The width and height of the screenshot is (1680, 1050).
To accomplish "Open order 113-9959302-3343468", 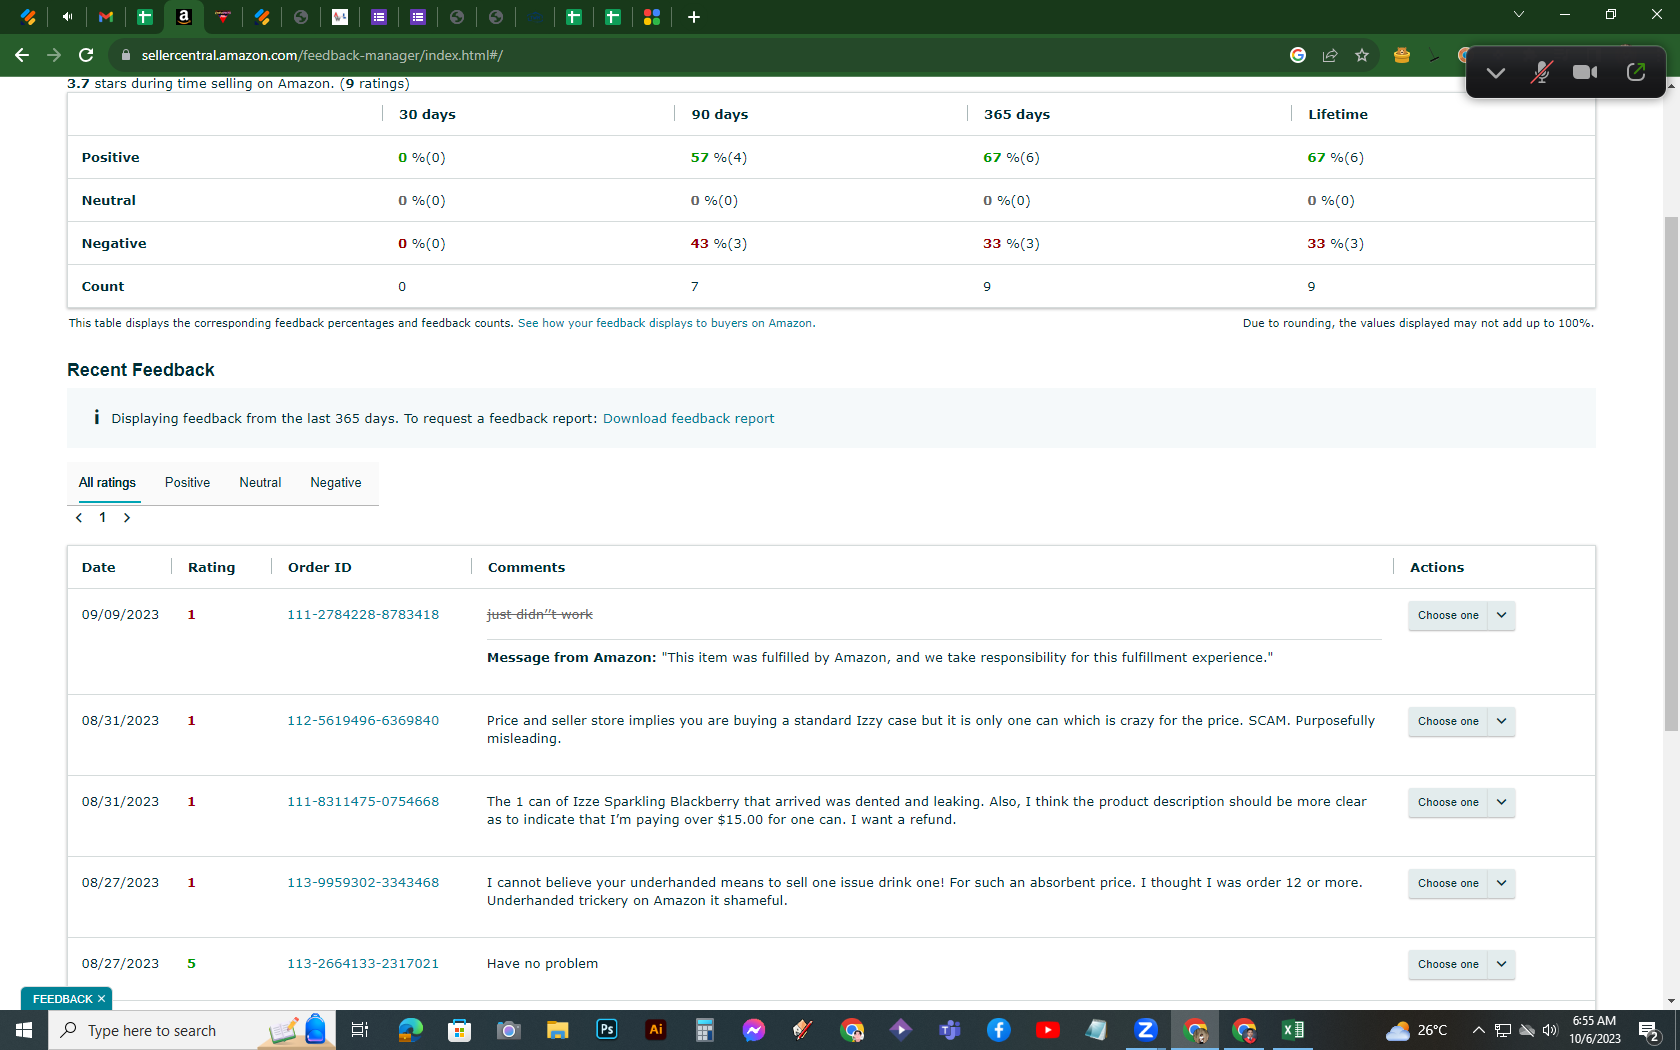I will (363, 882).
